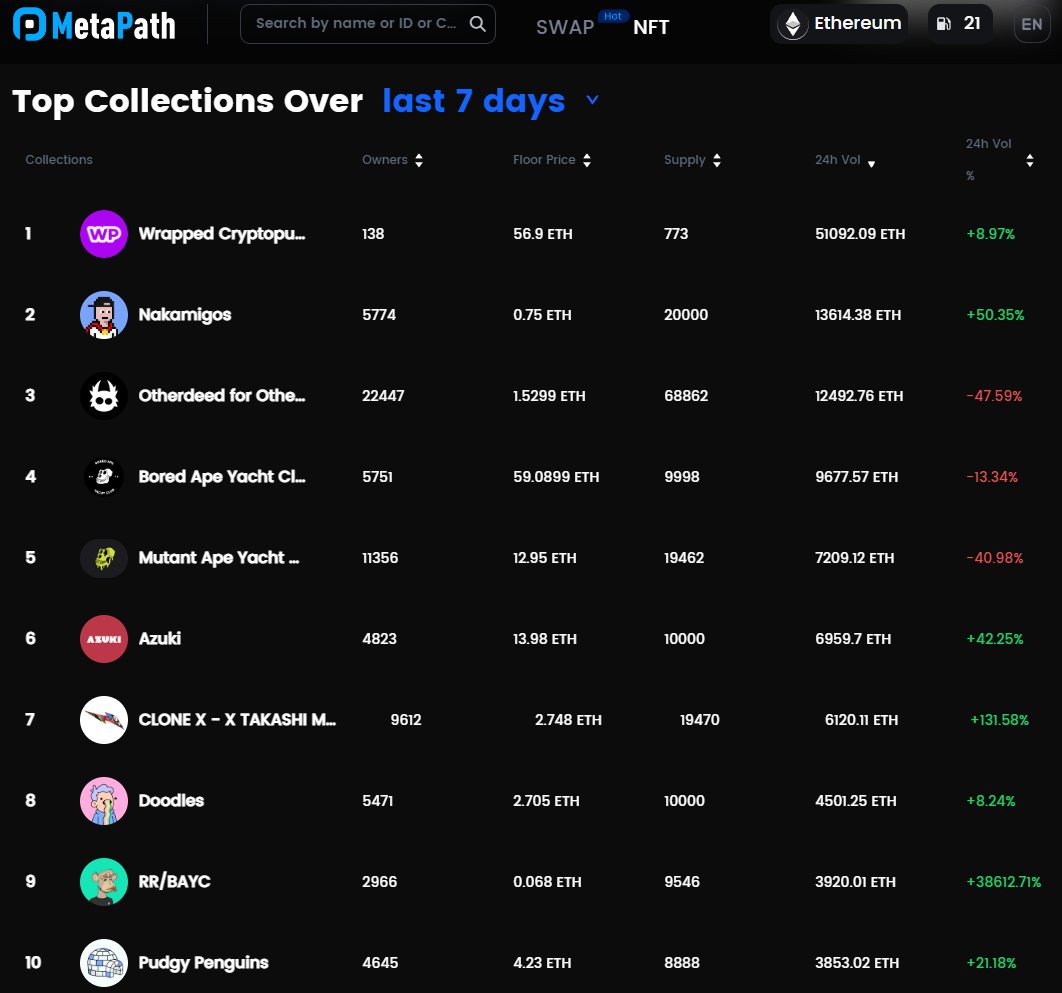Open the last 7 days period dropdown
Screen dimensions: 1062x993
[x=490, y=101]
